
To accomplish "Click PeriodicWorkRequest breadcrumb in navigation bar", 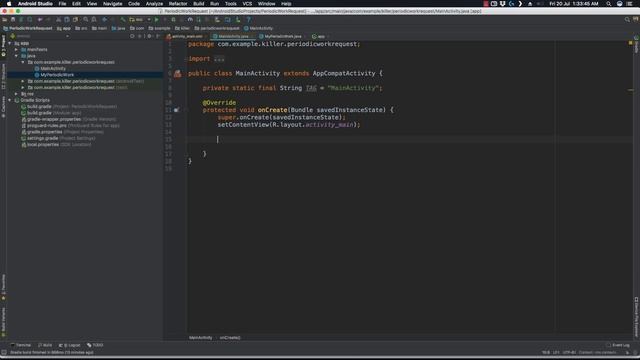I will (28, 29).
